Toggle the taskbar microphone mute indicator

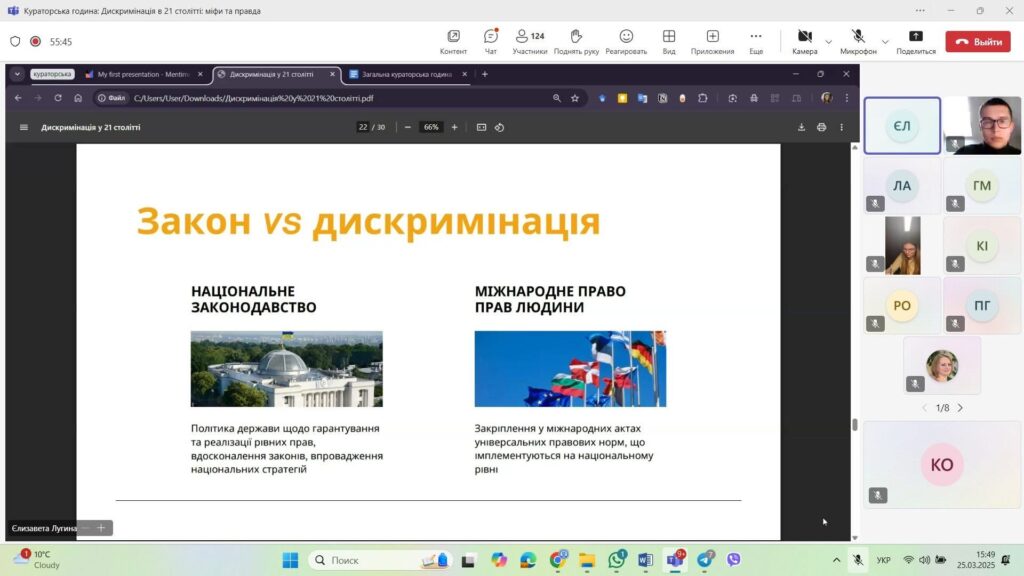coord(857,560)
